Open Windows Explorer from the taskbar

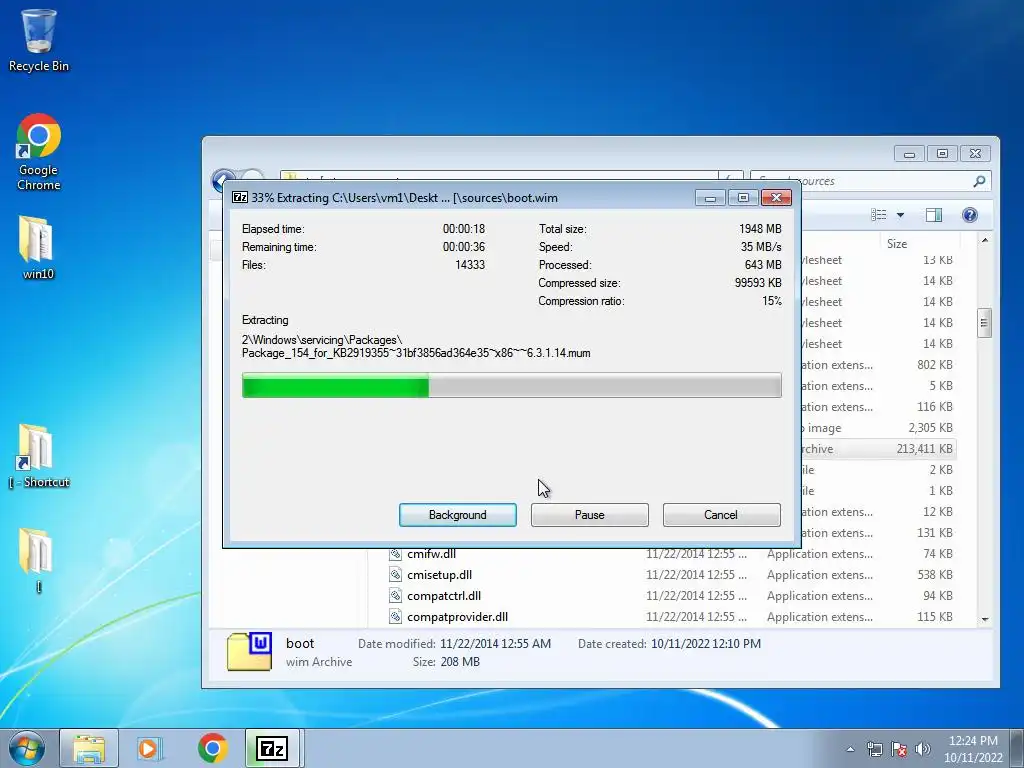point(89,748)
